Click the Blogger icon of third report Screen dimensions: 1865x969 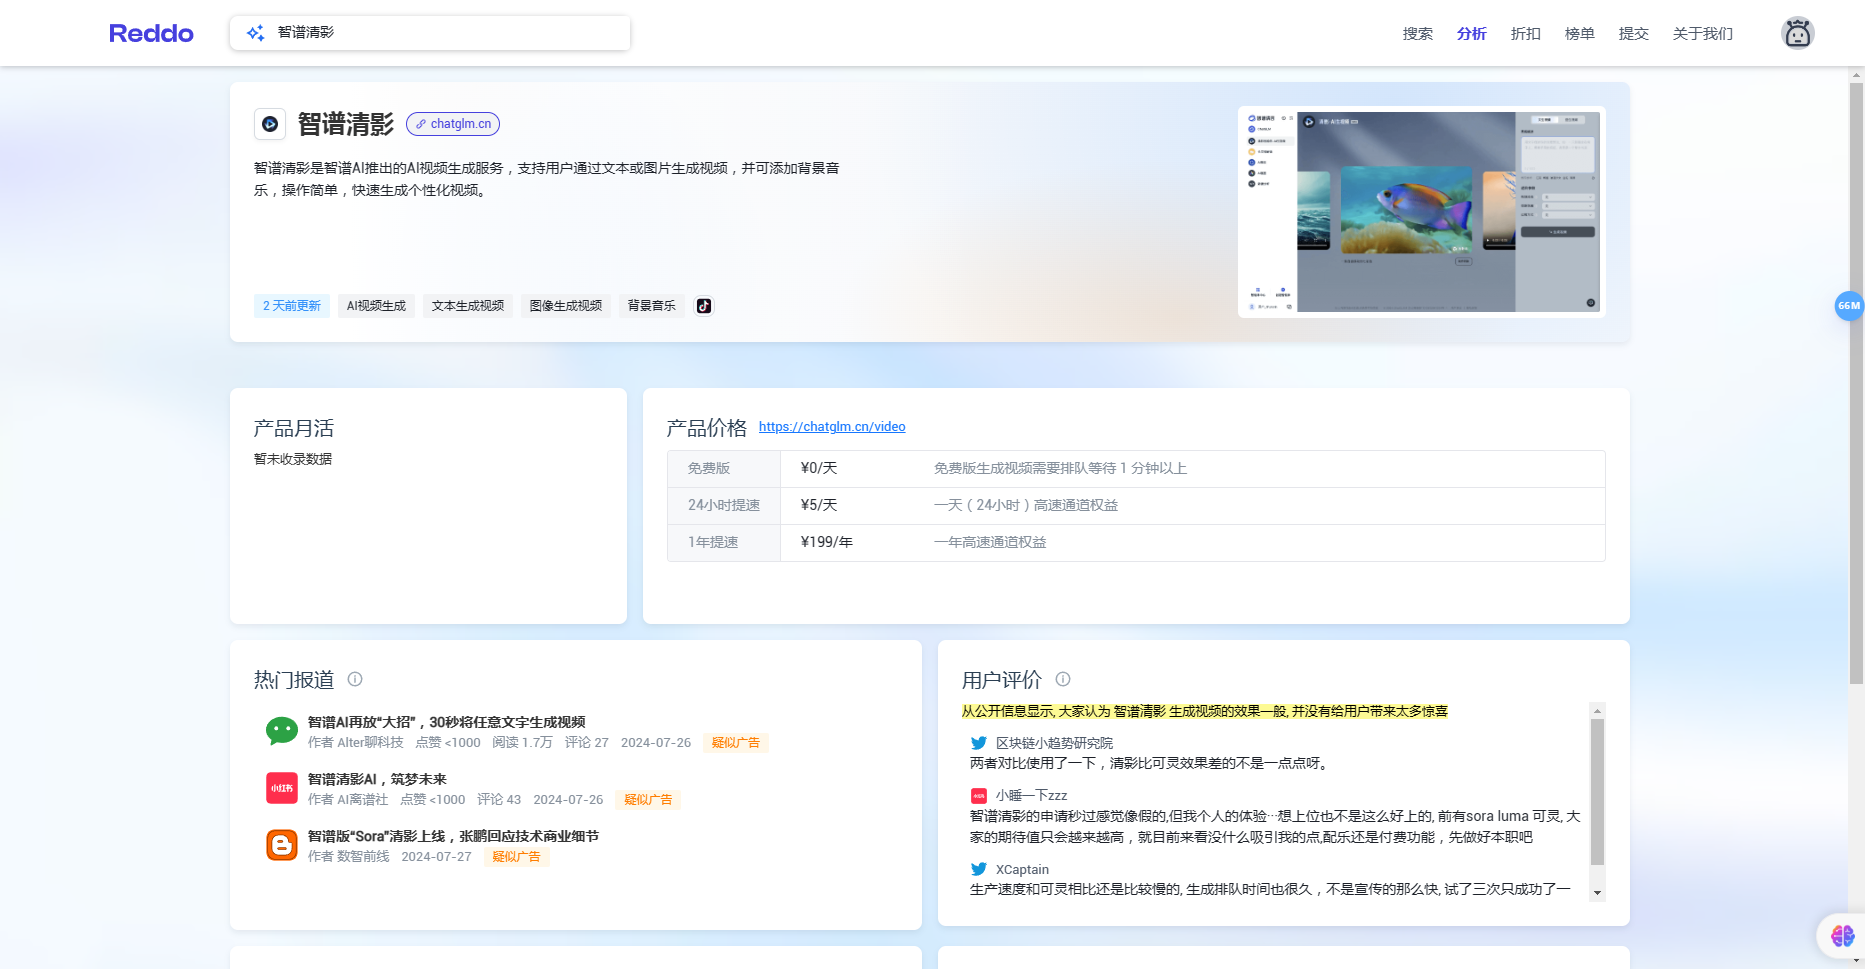point(282,845)
